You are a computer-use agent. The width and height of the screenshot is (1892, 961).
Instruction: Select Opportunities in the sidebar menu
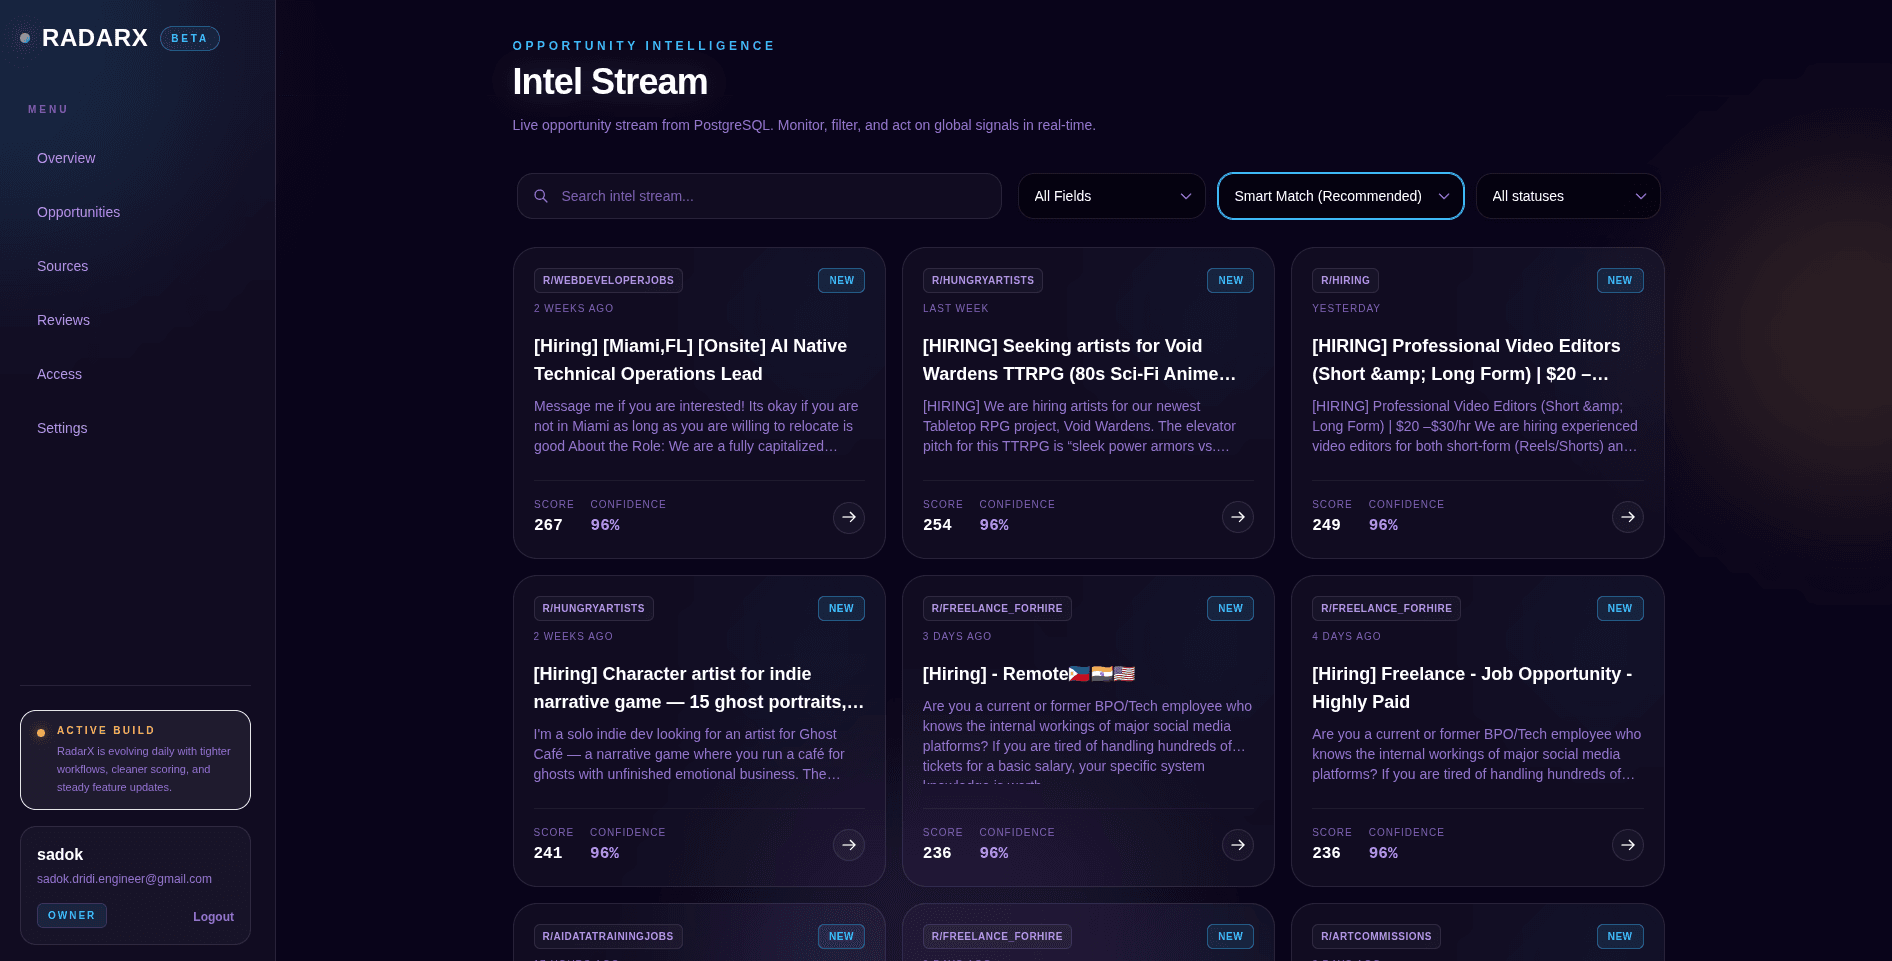[78, 212]
